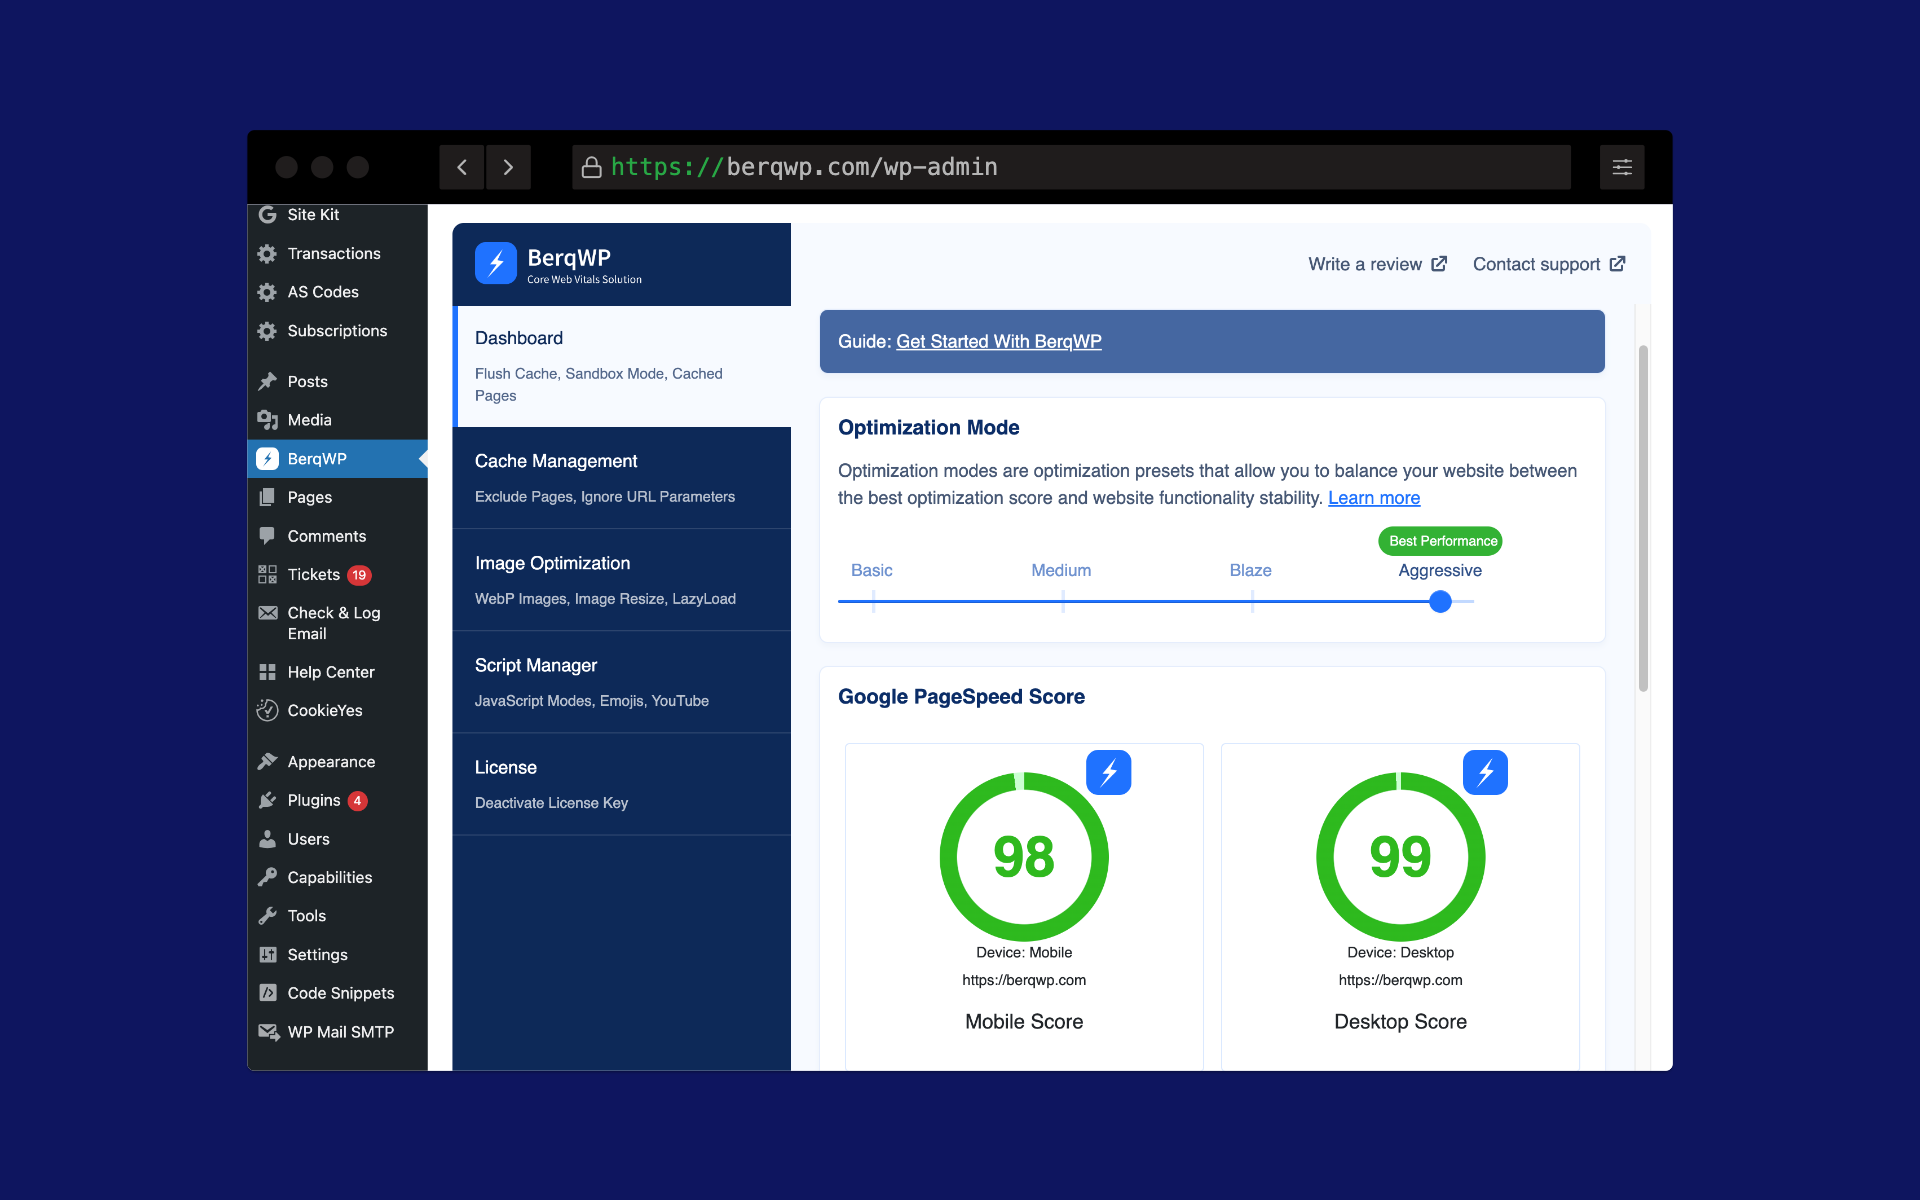Click the License section icon
The width and height of the screenshot is (1920, 1200).
pos(505,766)
